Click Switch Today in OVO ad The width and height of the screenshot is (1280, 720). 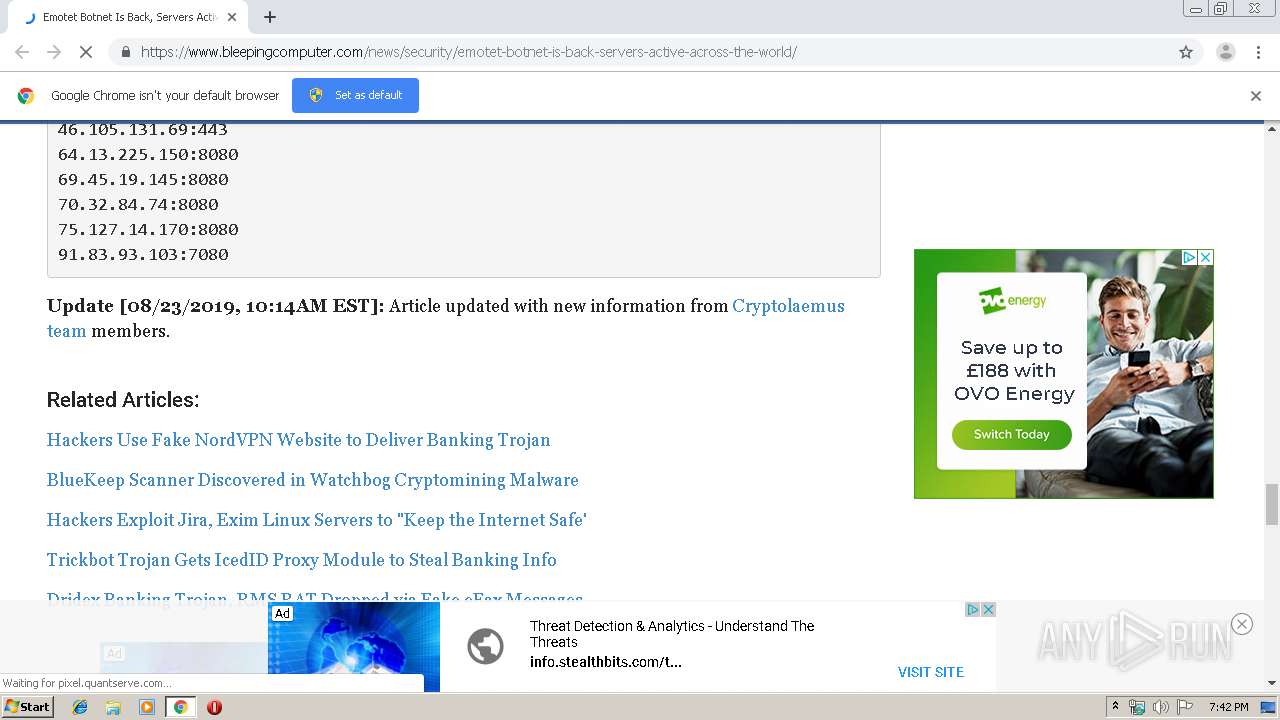[1011, 434]
